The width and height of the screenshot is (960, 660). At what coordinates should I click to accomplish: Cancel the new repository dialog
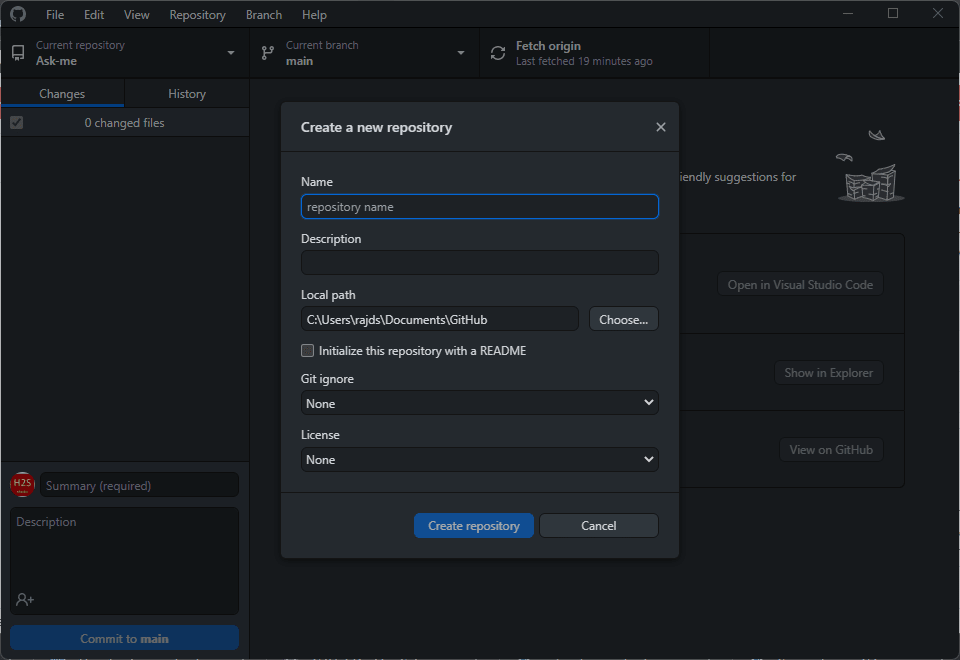click(598, 525)
